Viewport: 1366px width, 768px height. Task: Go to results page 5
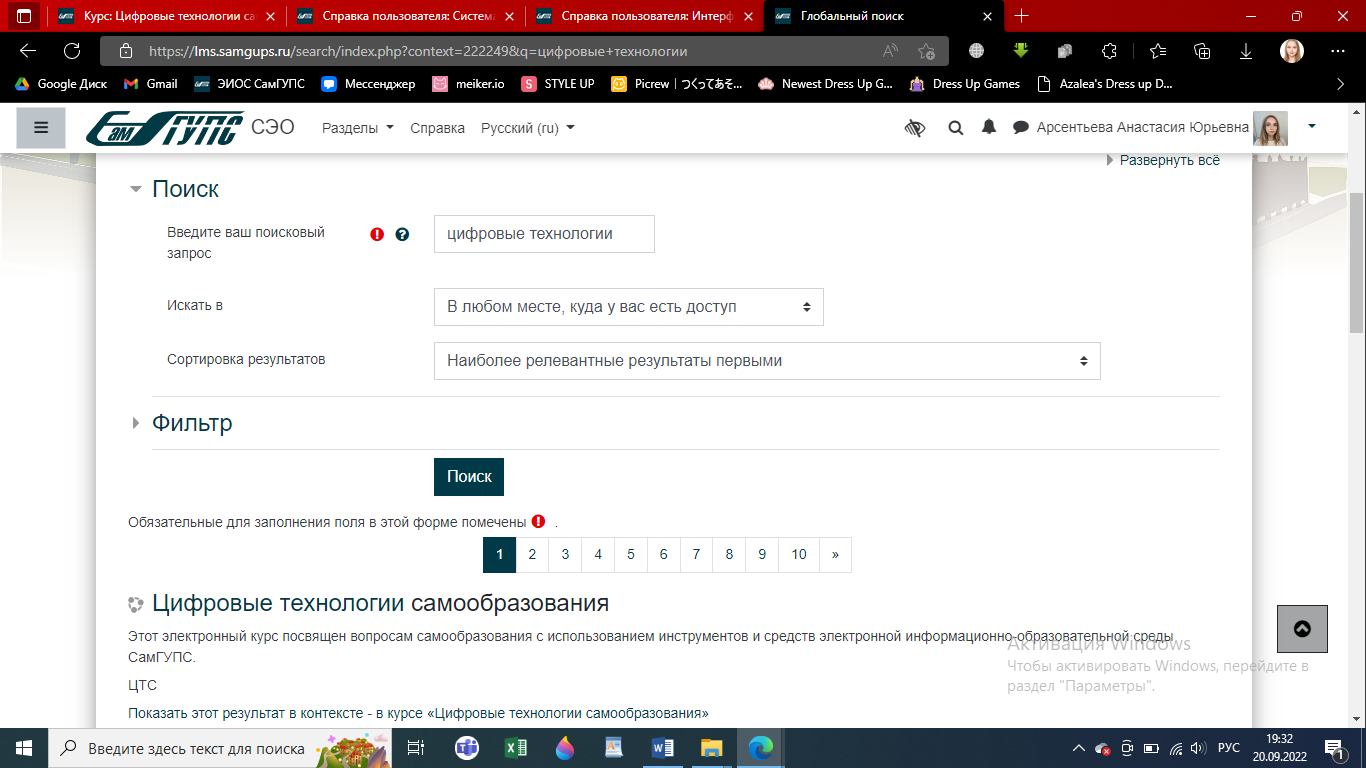(631, 554)
